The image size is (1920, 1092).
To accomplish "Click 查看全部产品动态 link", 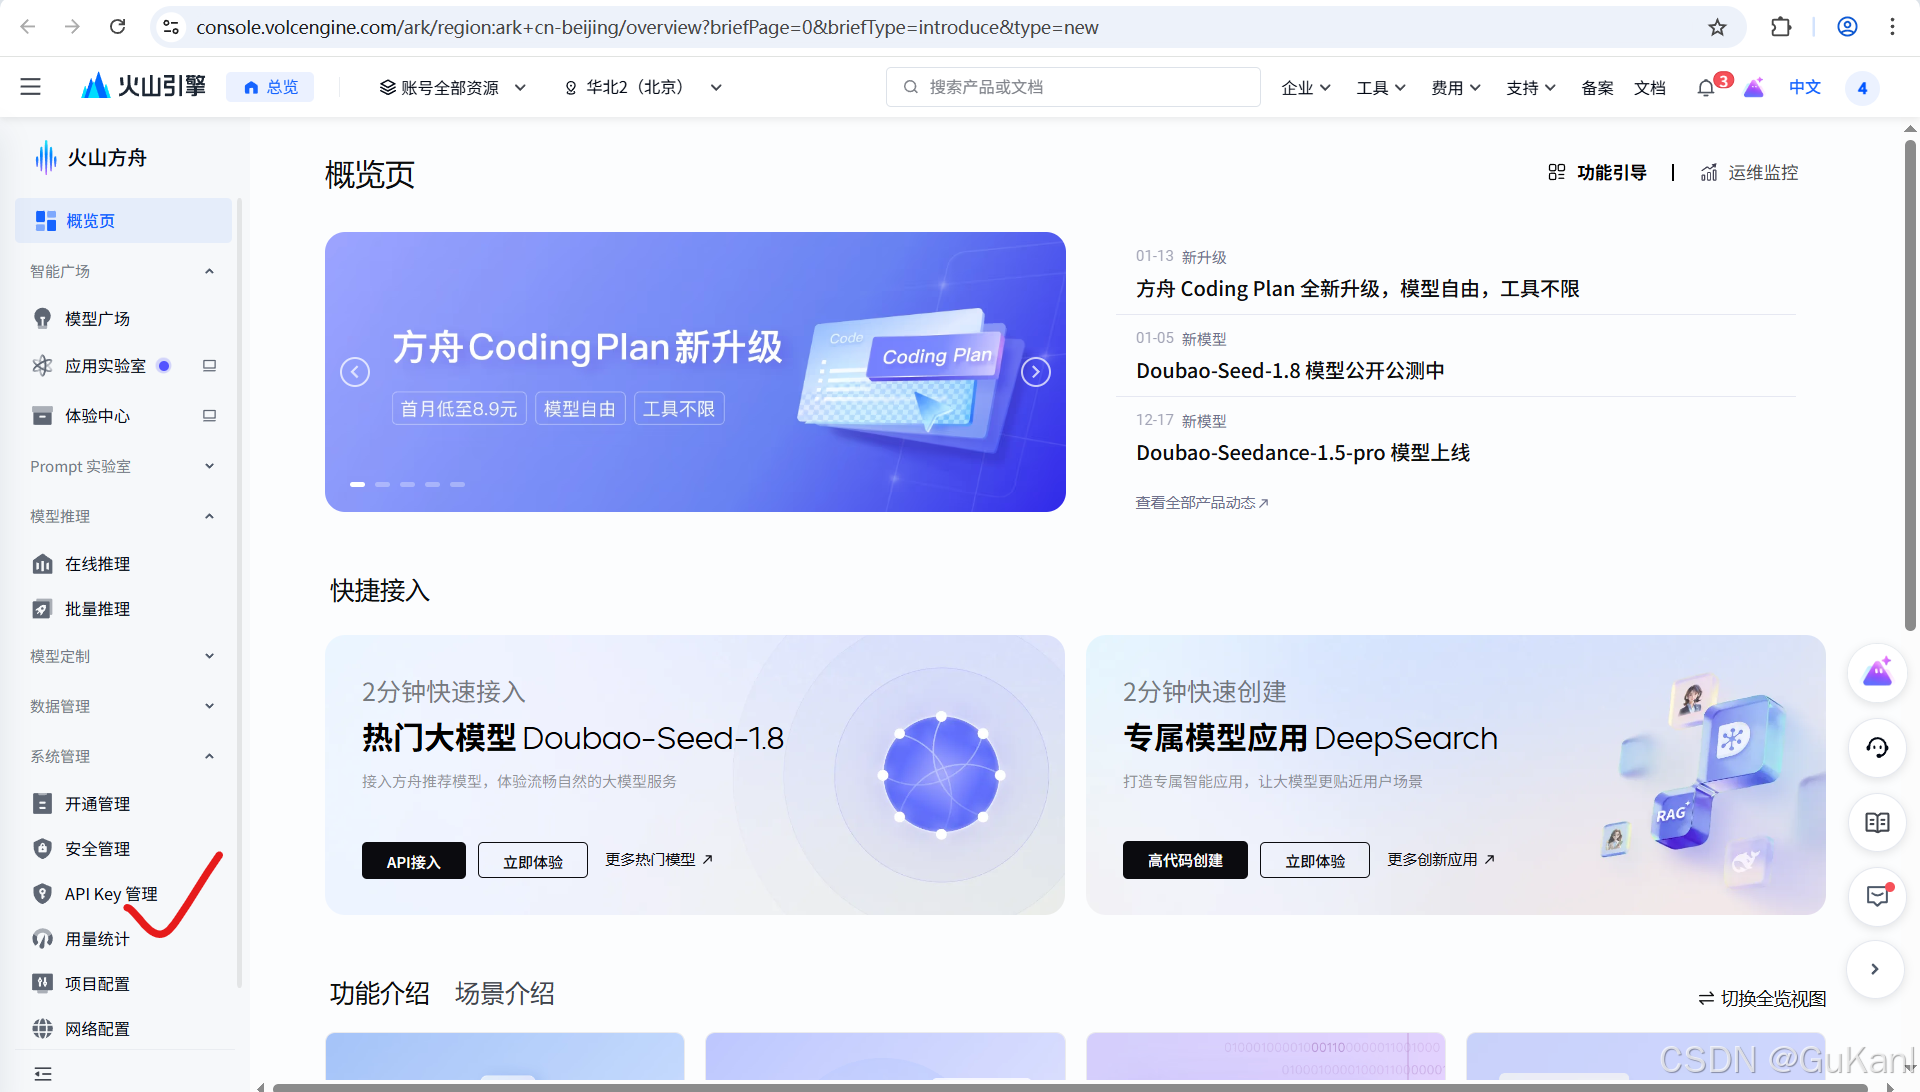I will tap(1201, 502).
